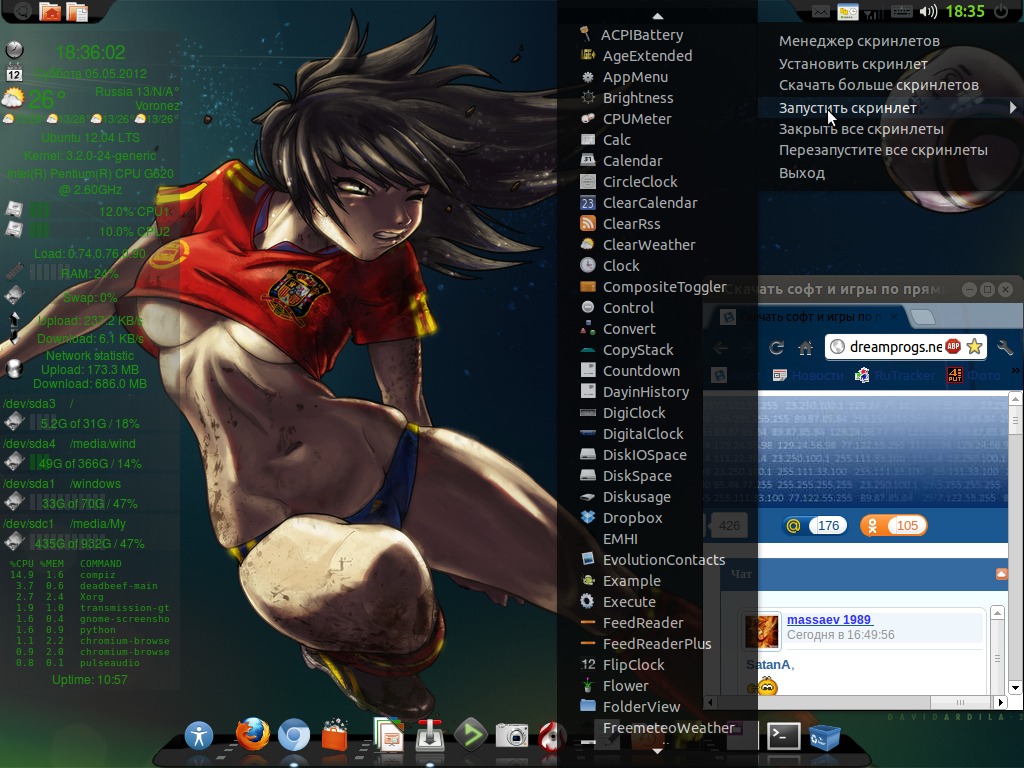
Task: Launch Chromium from the dock
Action: (x=294, y=735)
